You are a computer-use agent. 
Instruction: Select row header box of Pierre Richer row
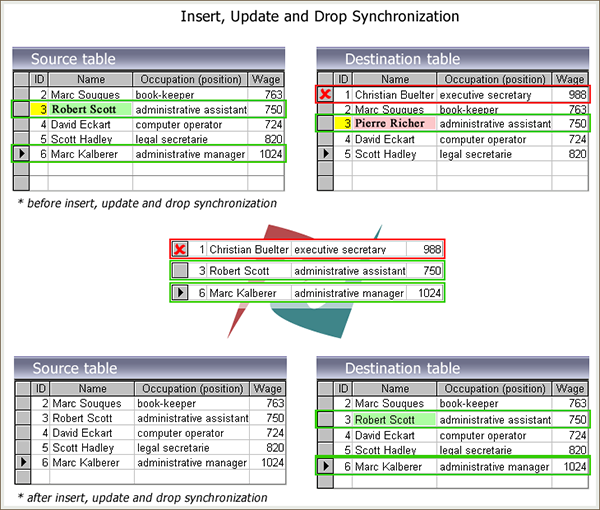[326, 123]
